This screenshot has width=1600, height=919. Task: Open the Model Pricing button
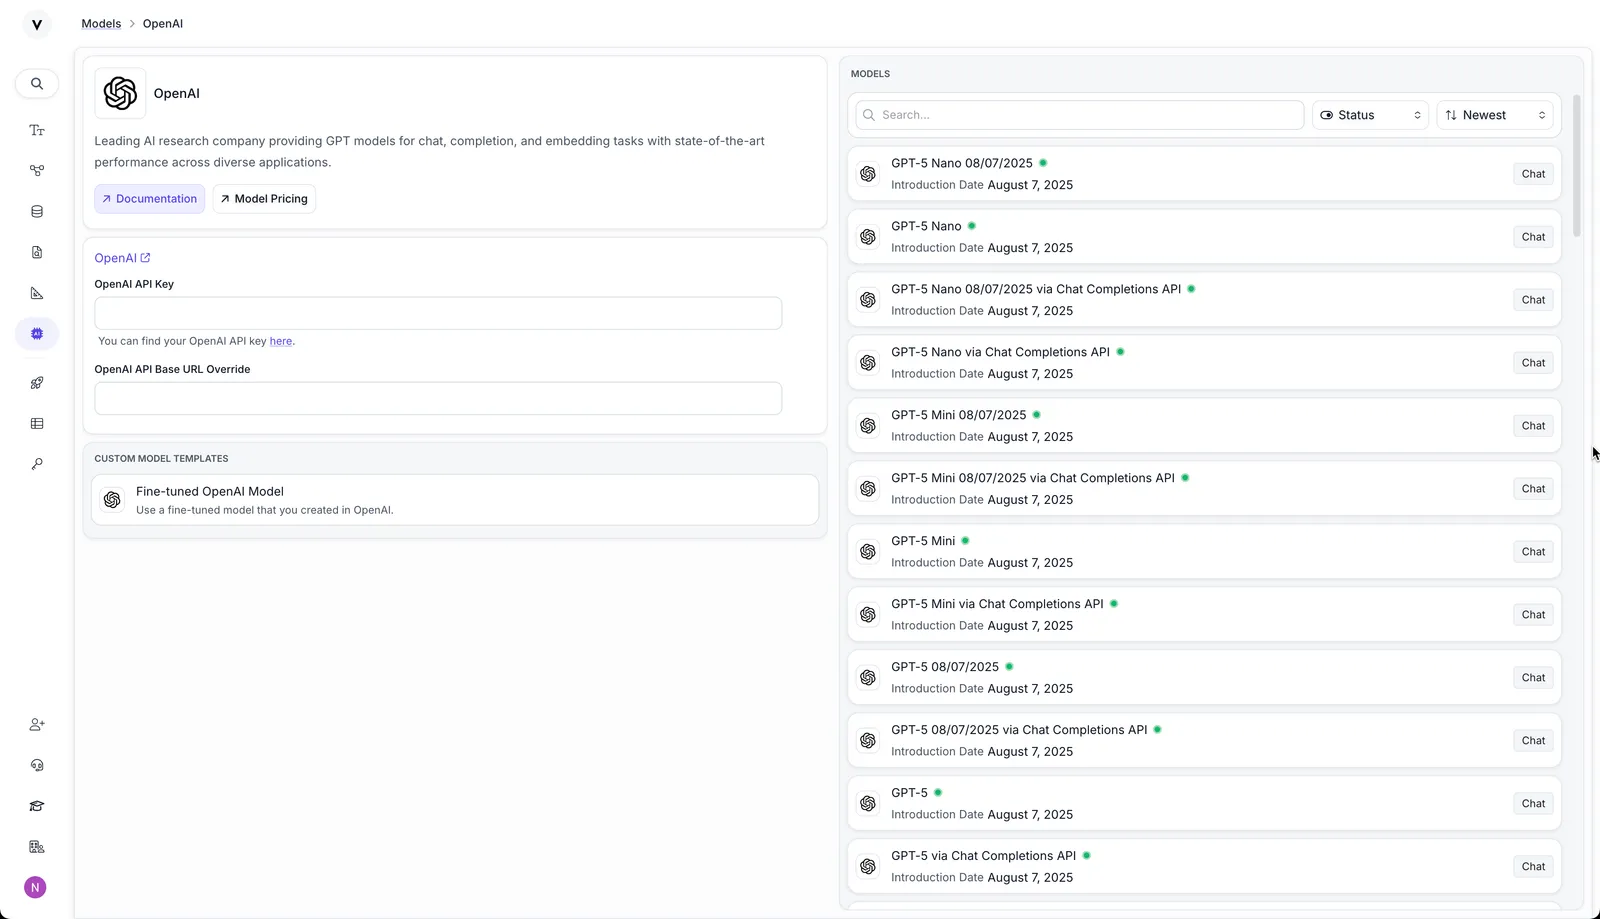point(264,199)
